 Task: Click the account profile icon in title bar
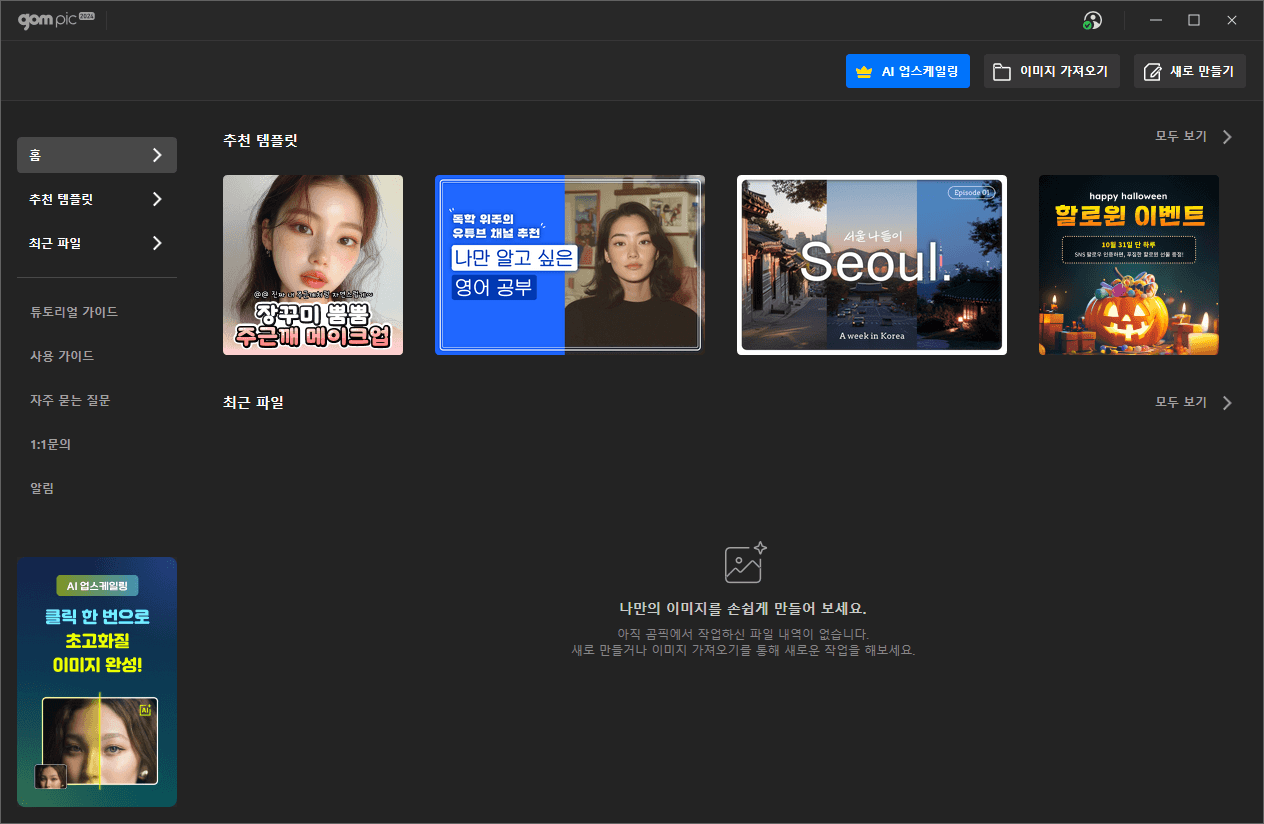coord(1092,20)
